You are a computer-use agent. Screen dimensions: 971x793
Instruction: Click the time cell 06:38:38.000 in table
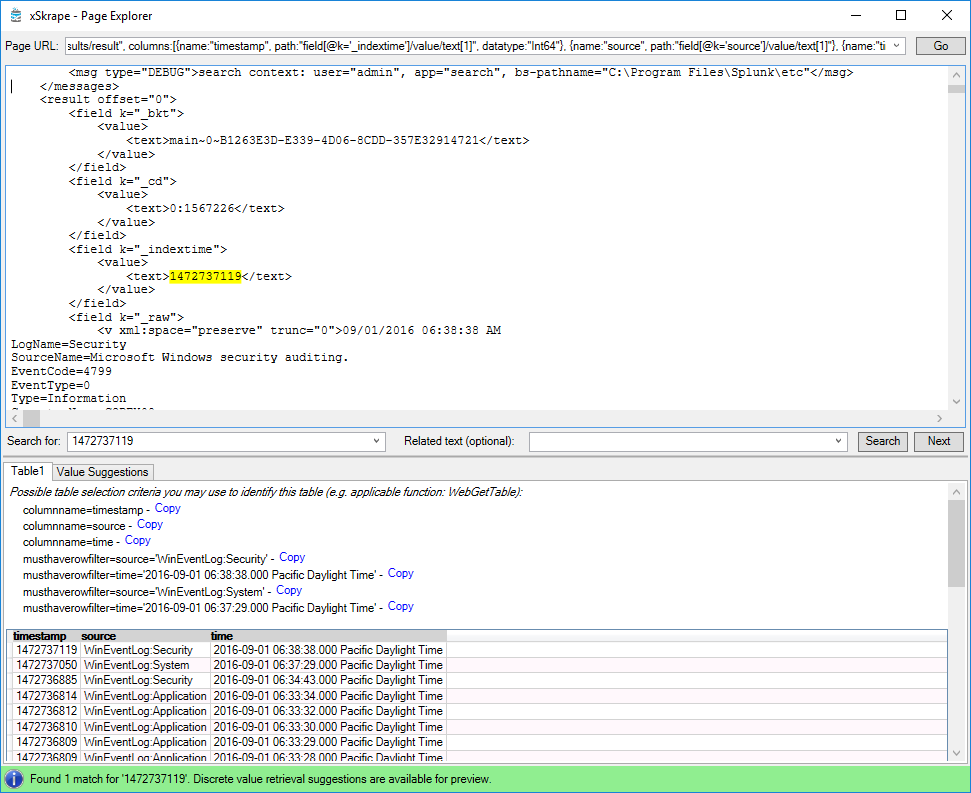pyautogui.click(x=328, y=650)
